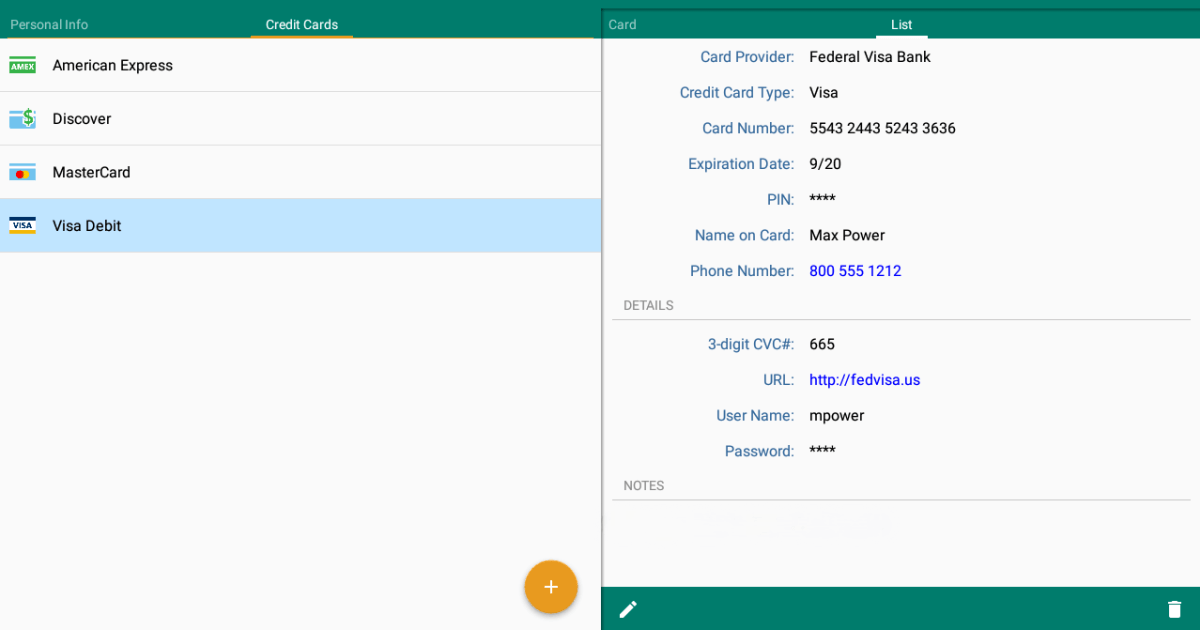Screen dimensions: 1200x630
Task: Click the card number 5543 2443 5243 3636
Action: tap(882, 128)
